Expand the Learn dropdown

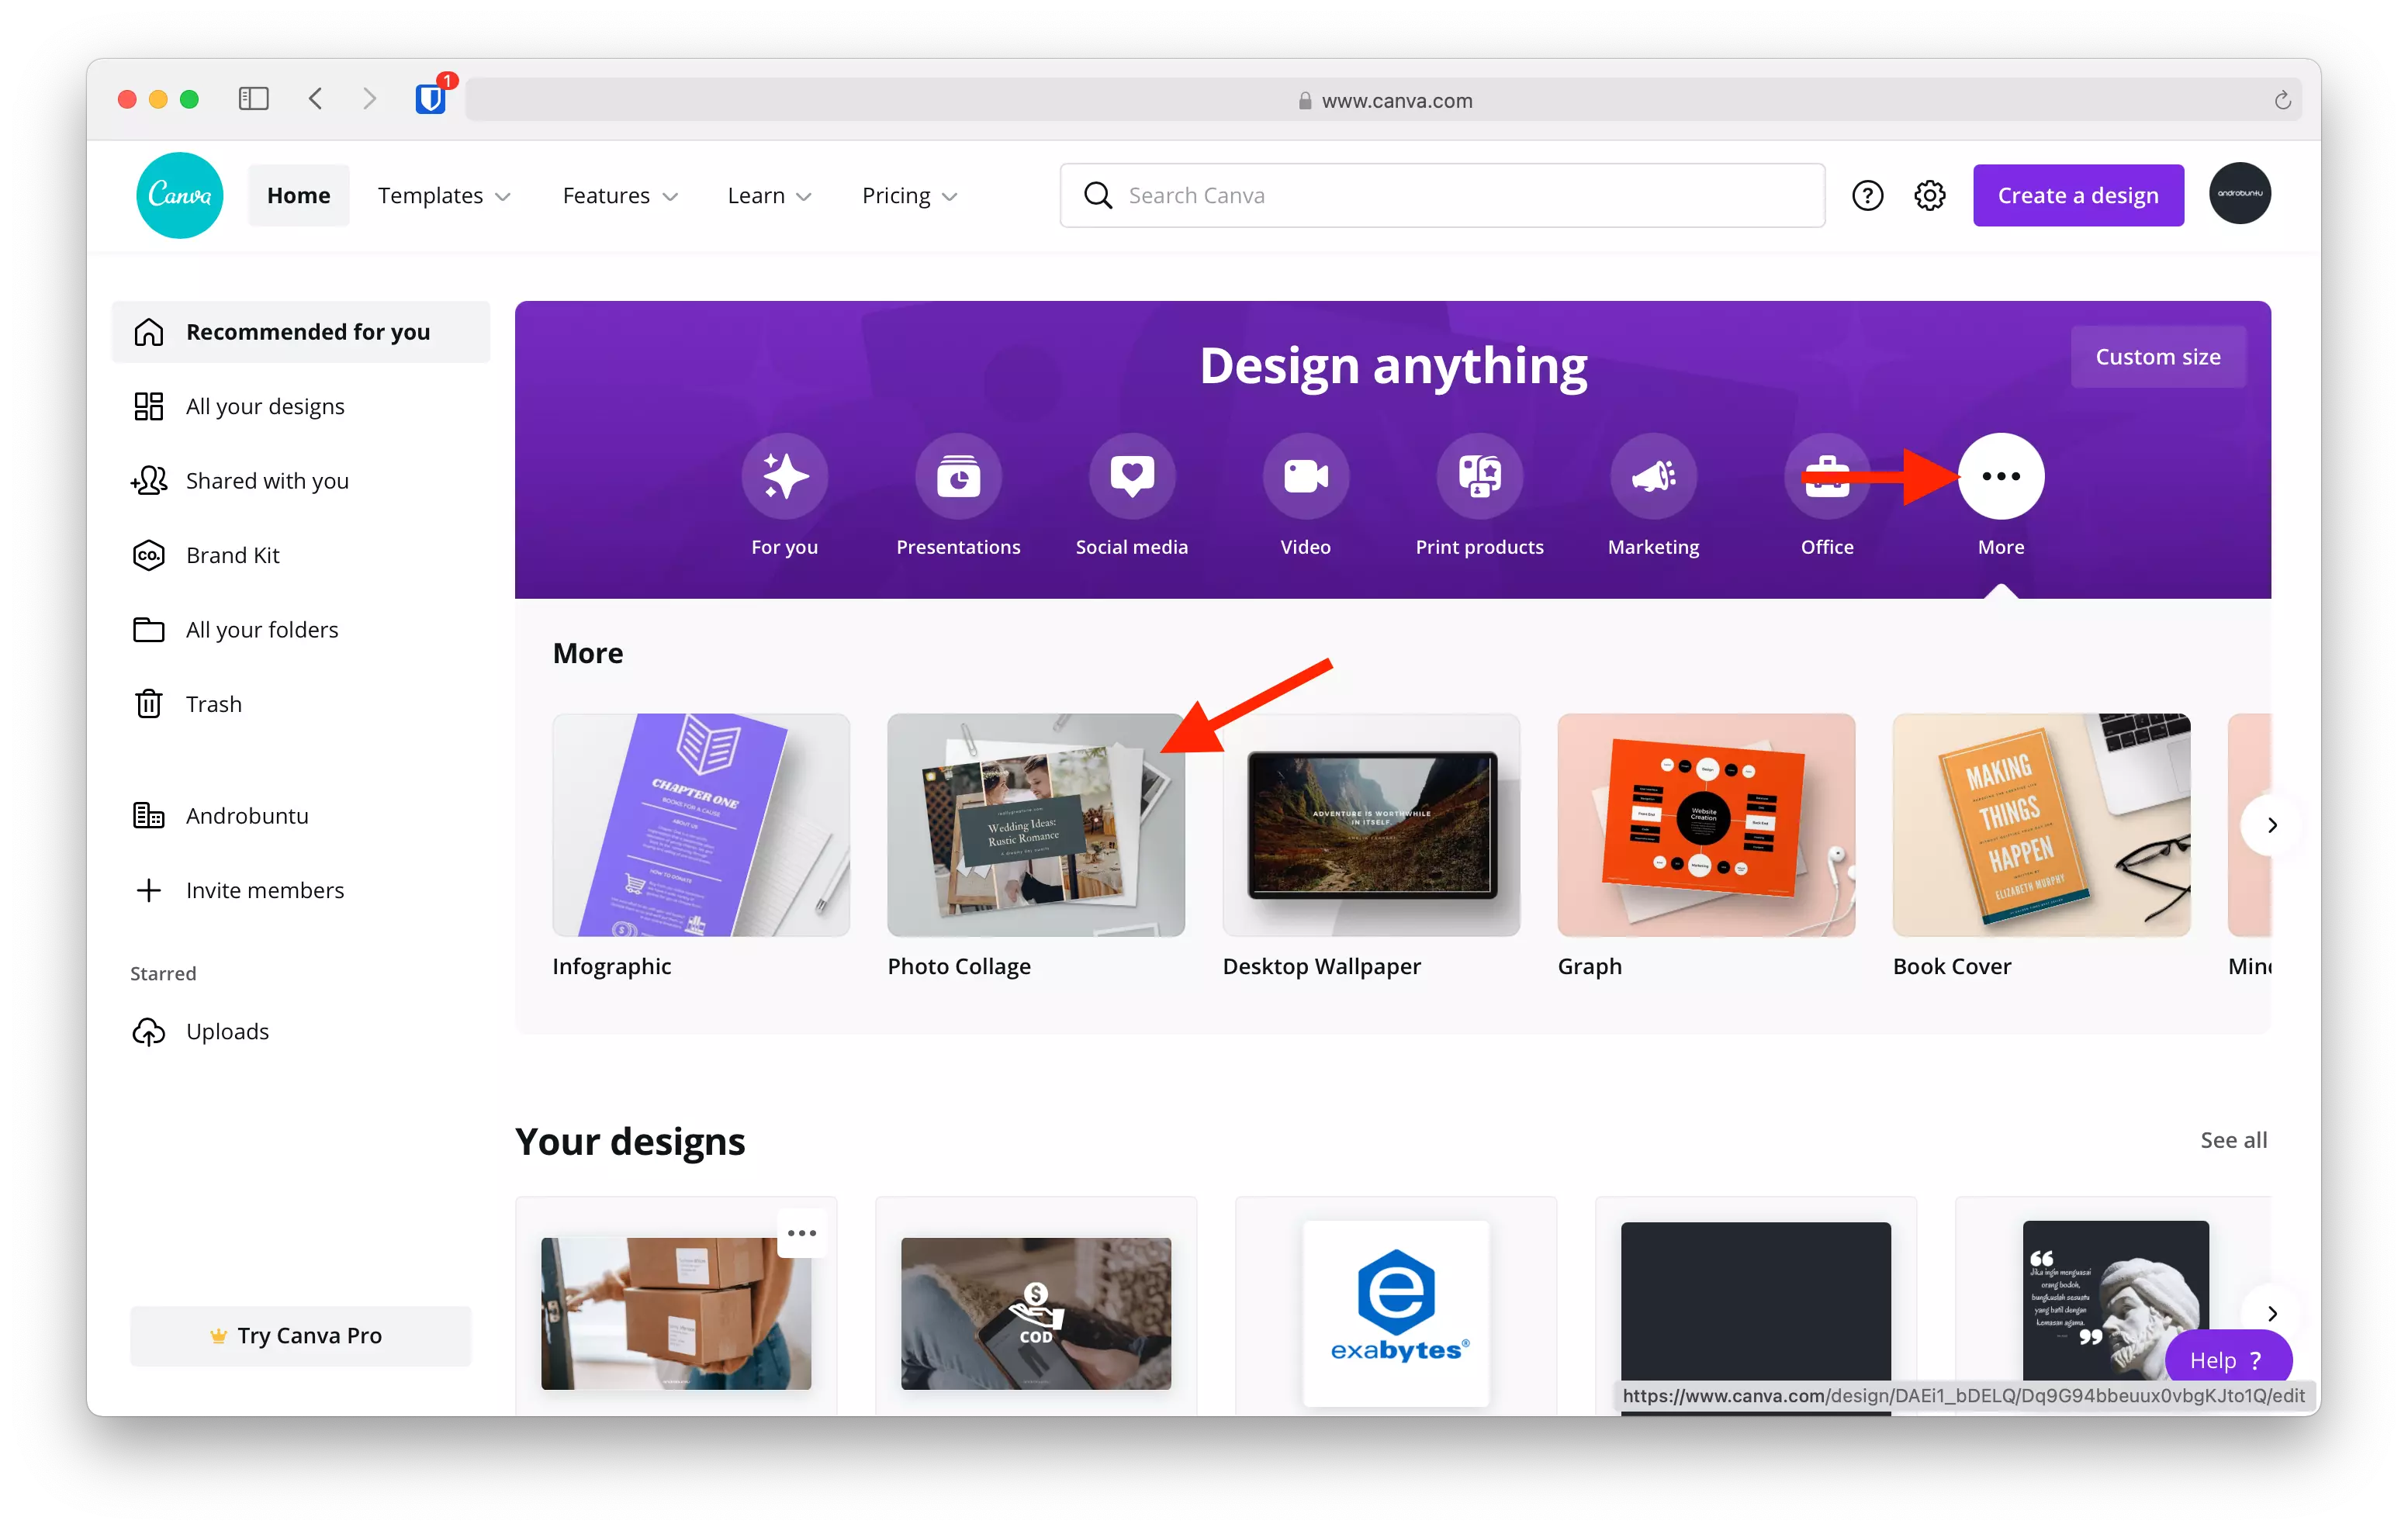pyautogui.click(x=769, y=195)
